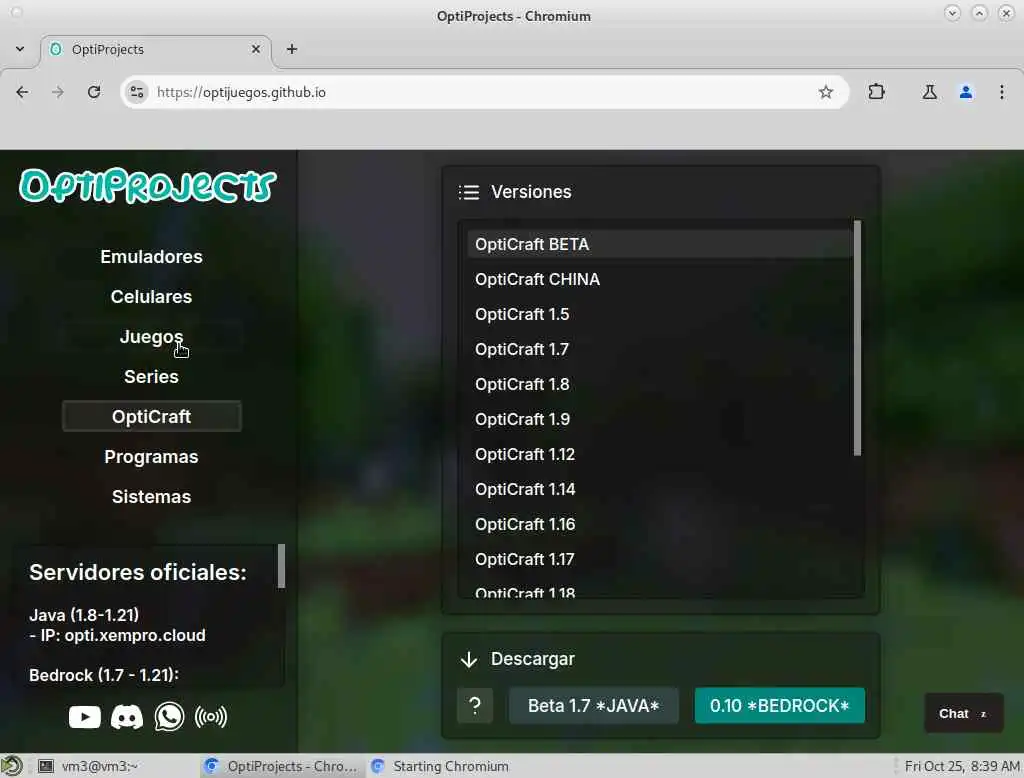Select OptiCraft 1.17 version
The height and width of the screenshot is (778, 1024).
point(660,559)
